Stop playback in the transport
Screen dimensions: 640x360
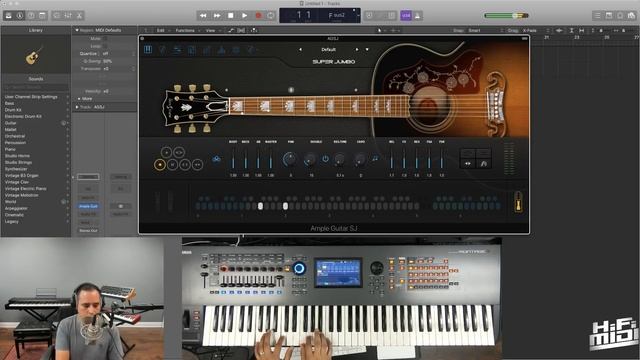(x=231, y=16)
